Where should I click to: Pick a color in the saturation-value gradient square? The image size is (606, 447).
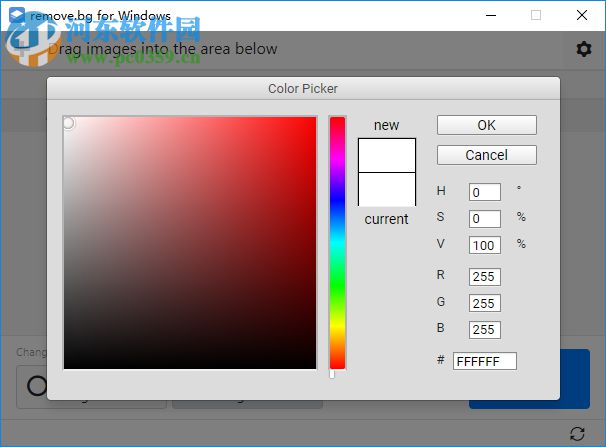(x=190, y=243)
